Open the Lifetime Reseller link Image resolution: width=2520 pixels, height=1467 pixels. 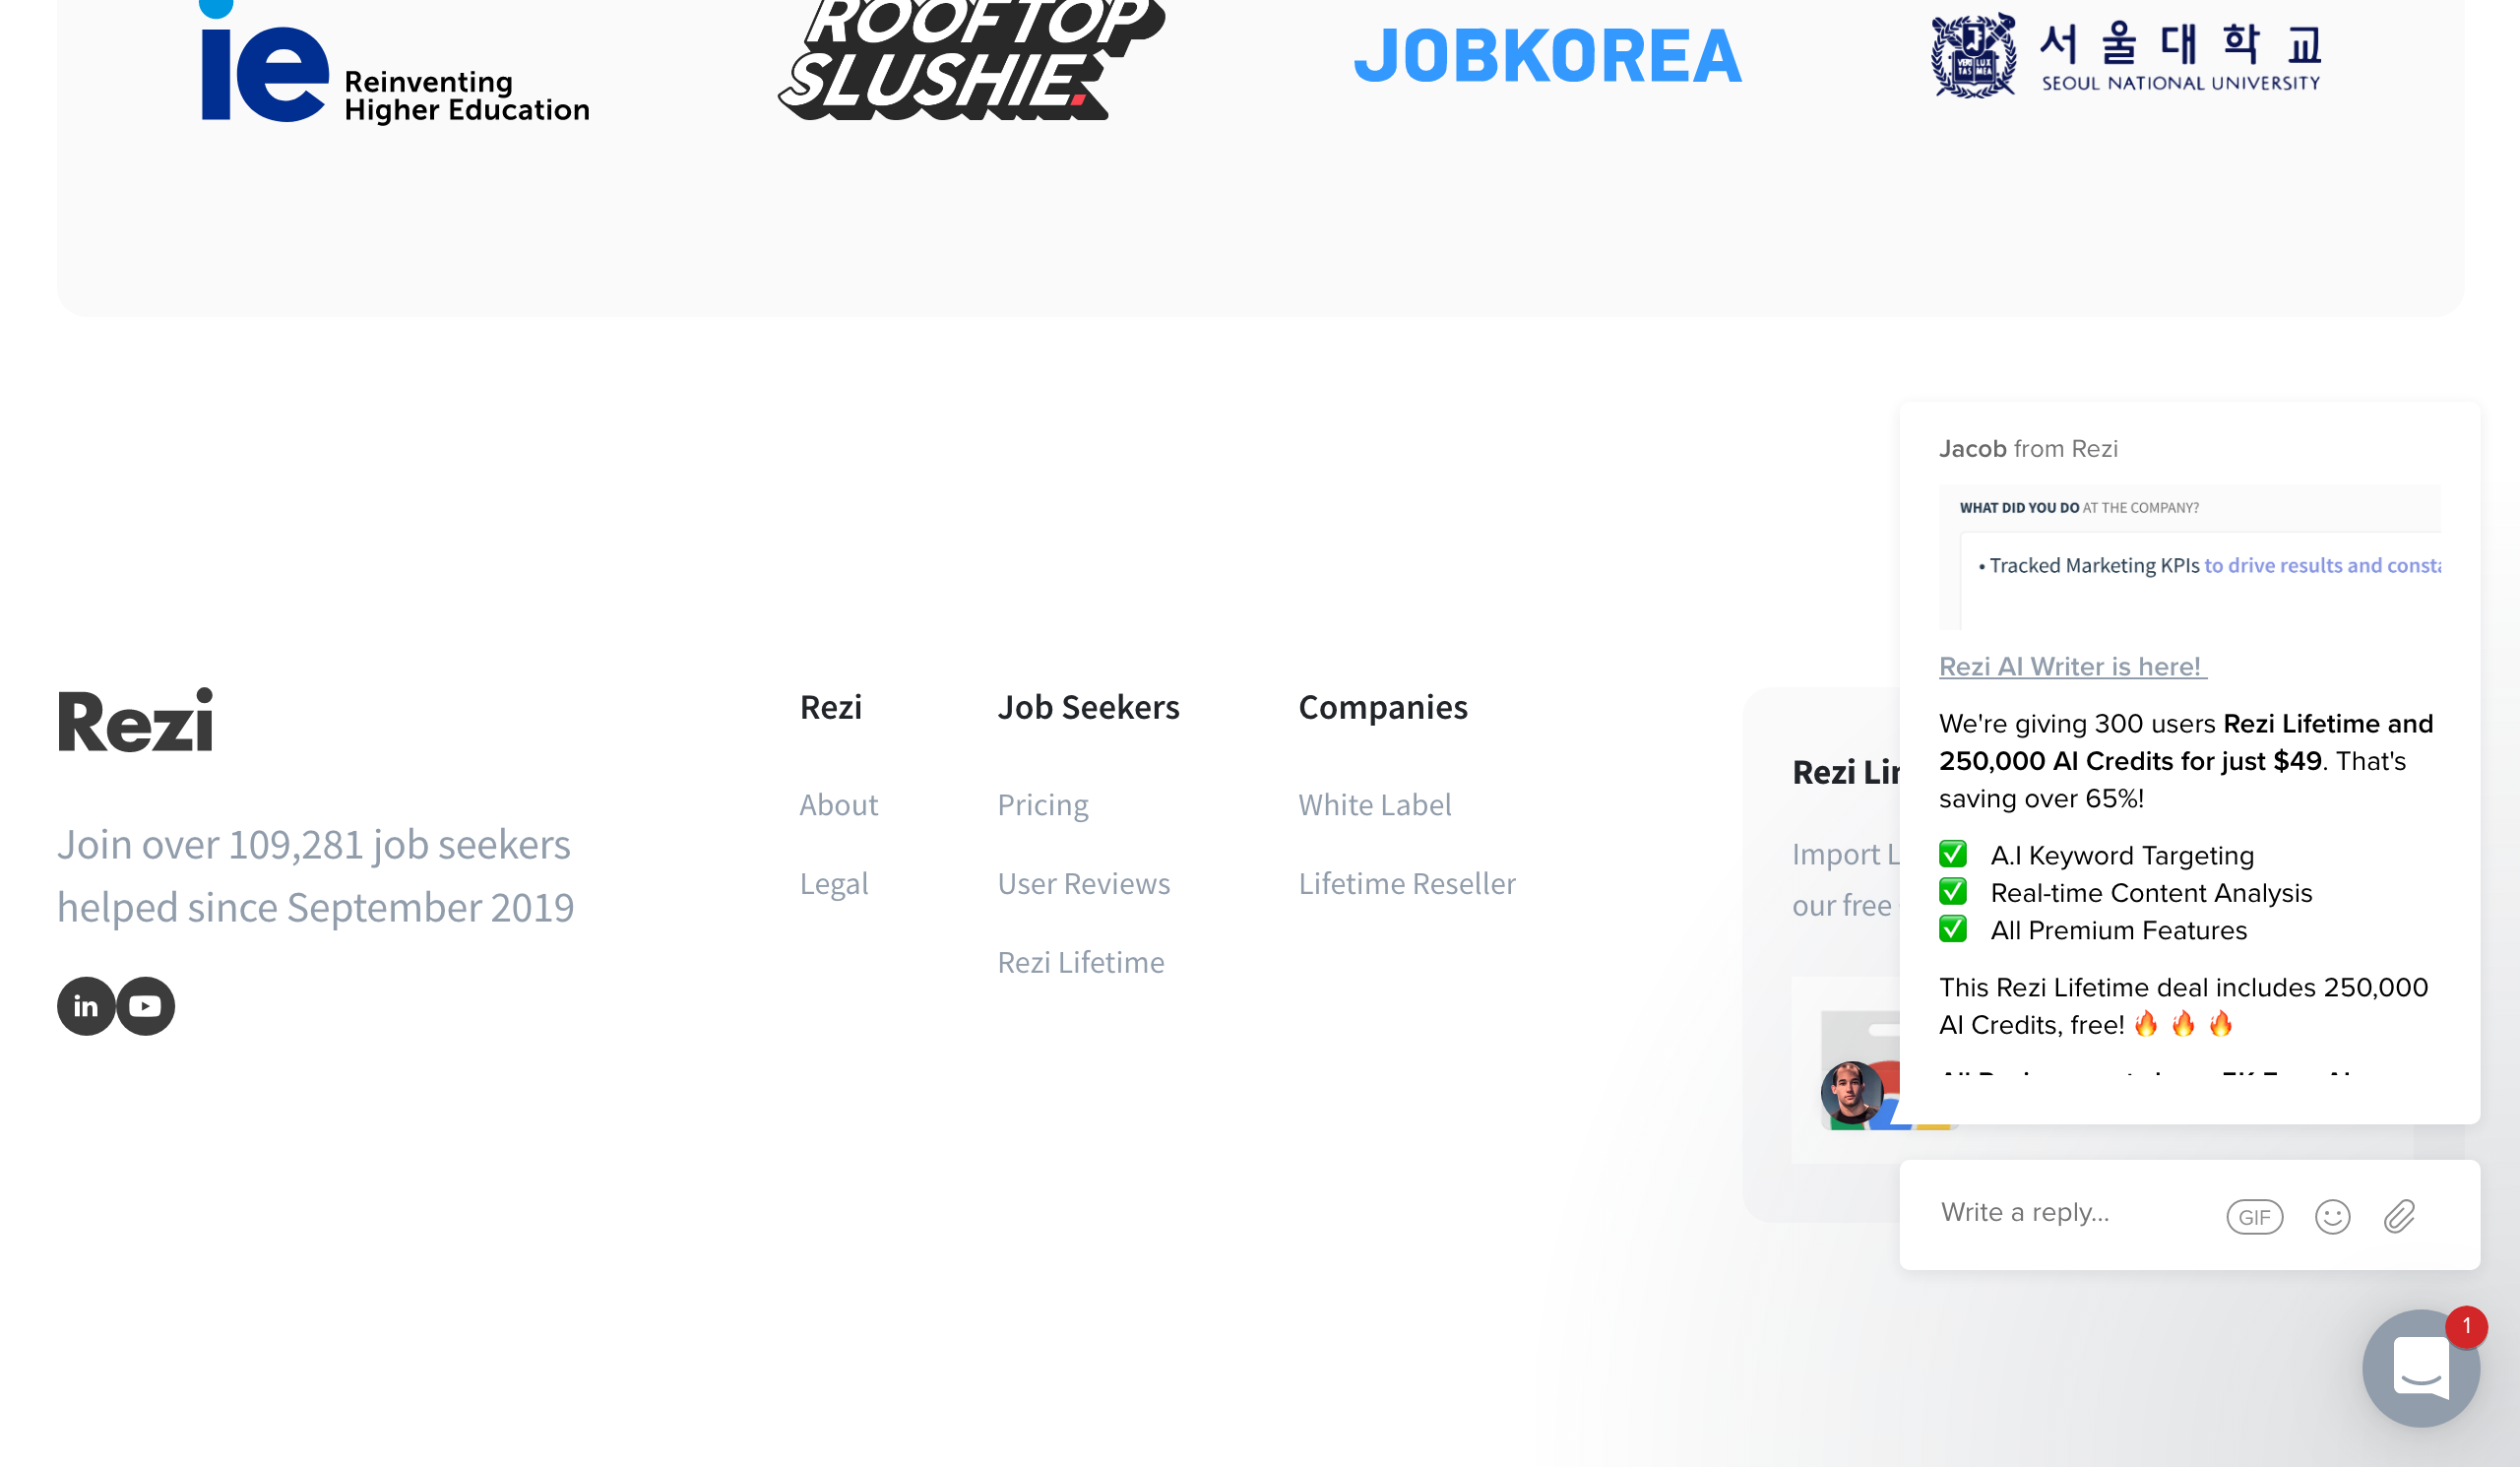[1406, 884]
